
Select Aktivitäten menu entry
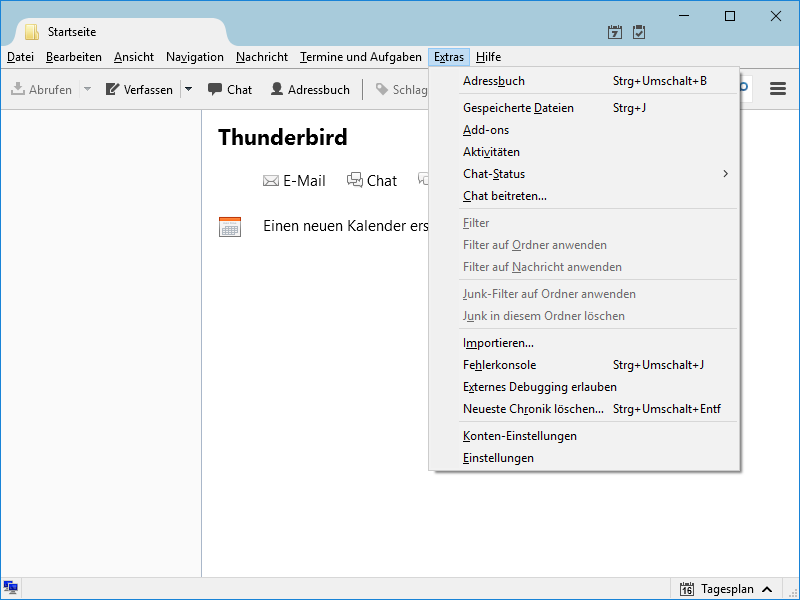(x=585, y=152)
